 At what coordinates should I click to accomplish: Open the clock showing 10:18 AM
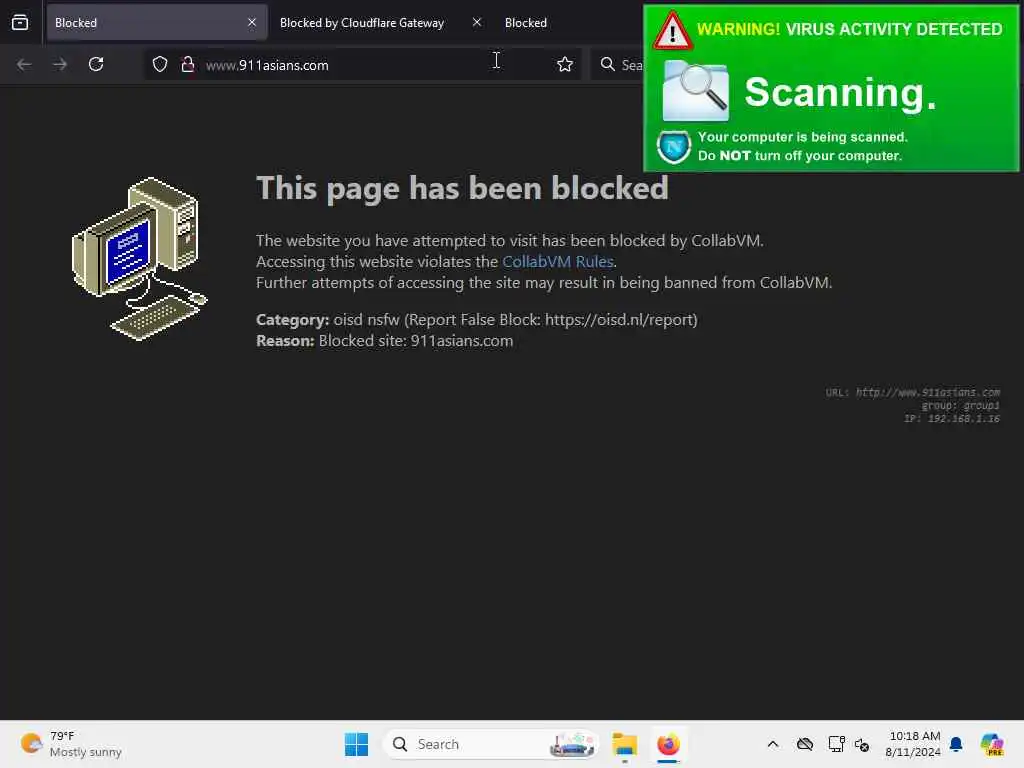(x=913, y=744)
